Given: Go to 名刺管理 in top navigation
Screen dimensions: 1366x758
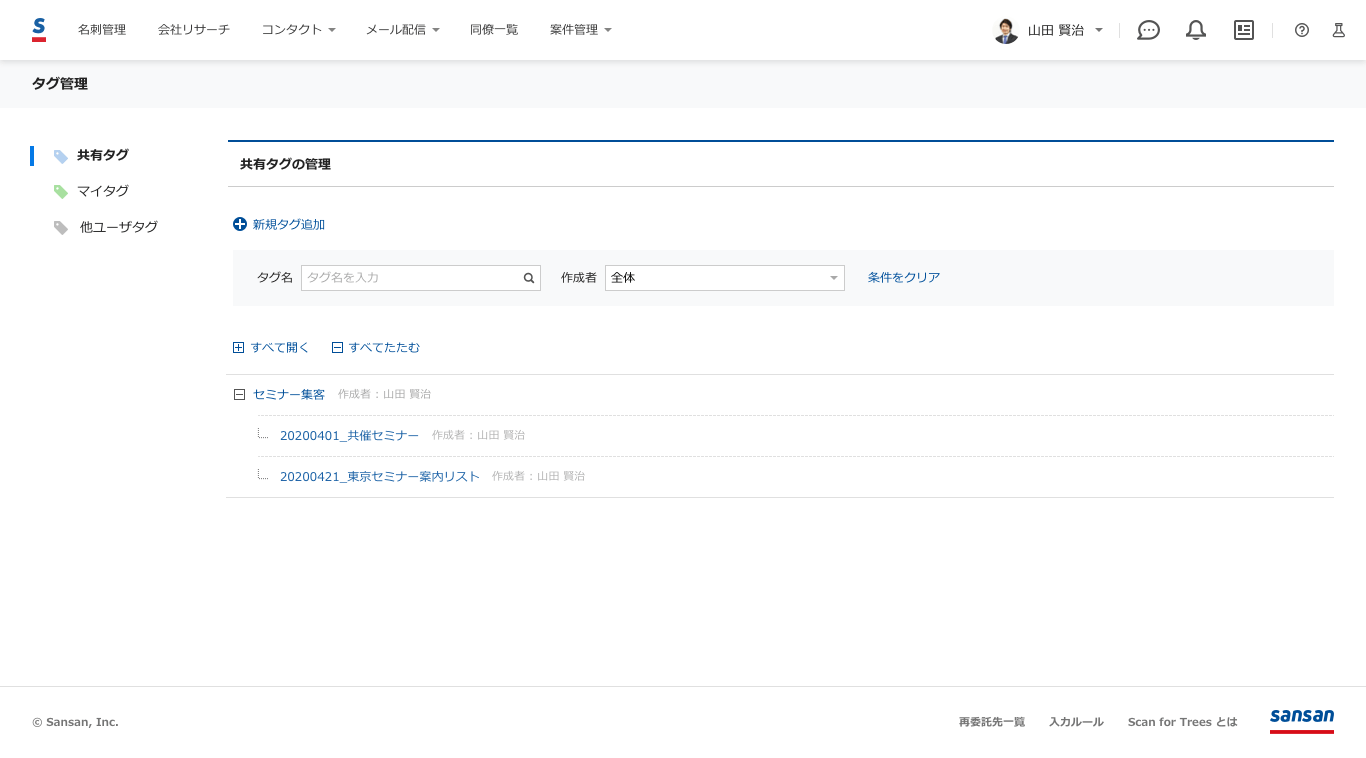Looking at the screenshot, I should tap(102, 30).
